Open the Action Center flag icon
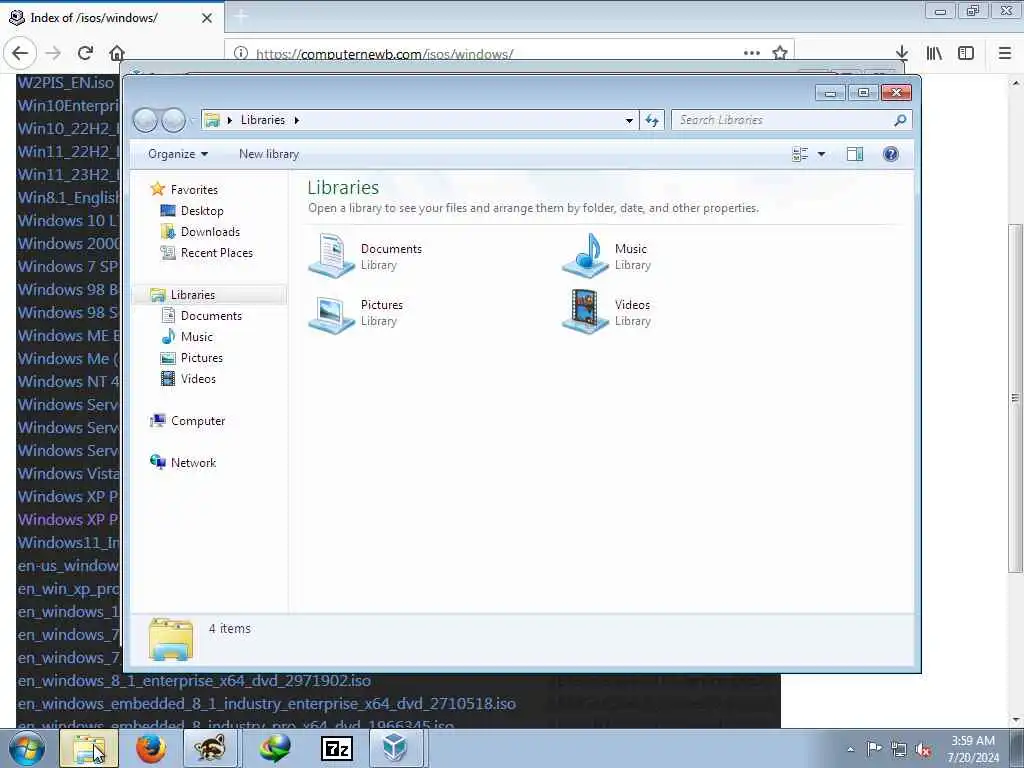The image size is (1024, 768). point(874,749)
